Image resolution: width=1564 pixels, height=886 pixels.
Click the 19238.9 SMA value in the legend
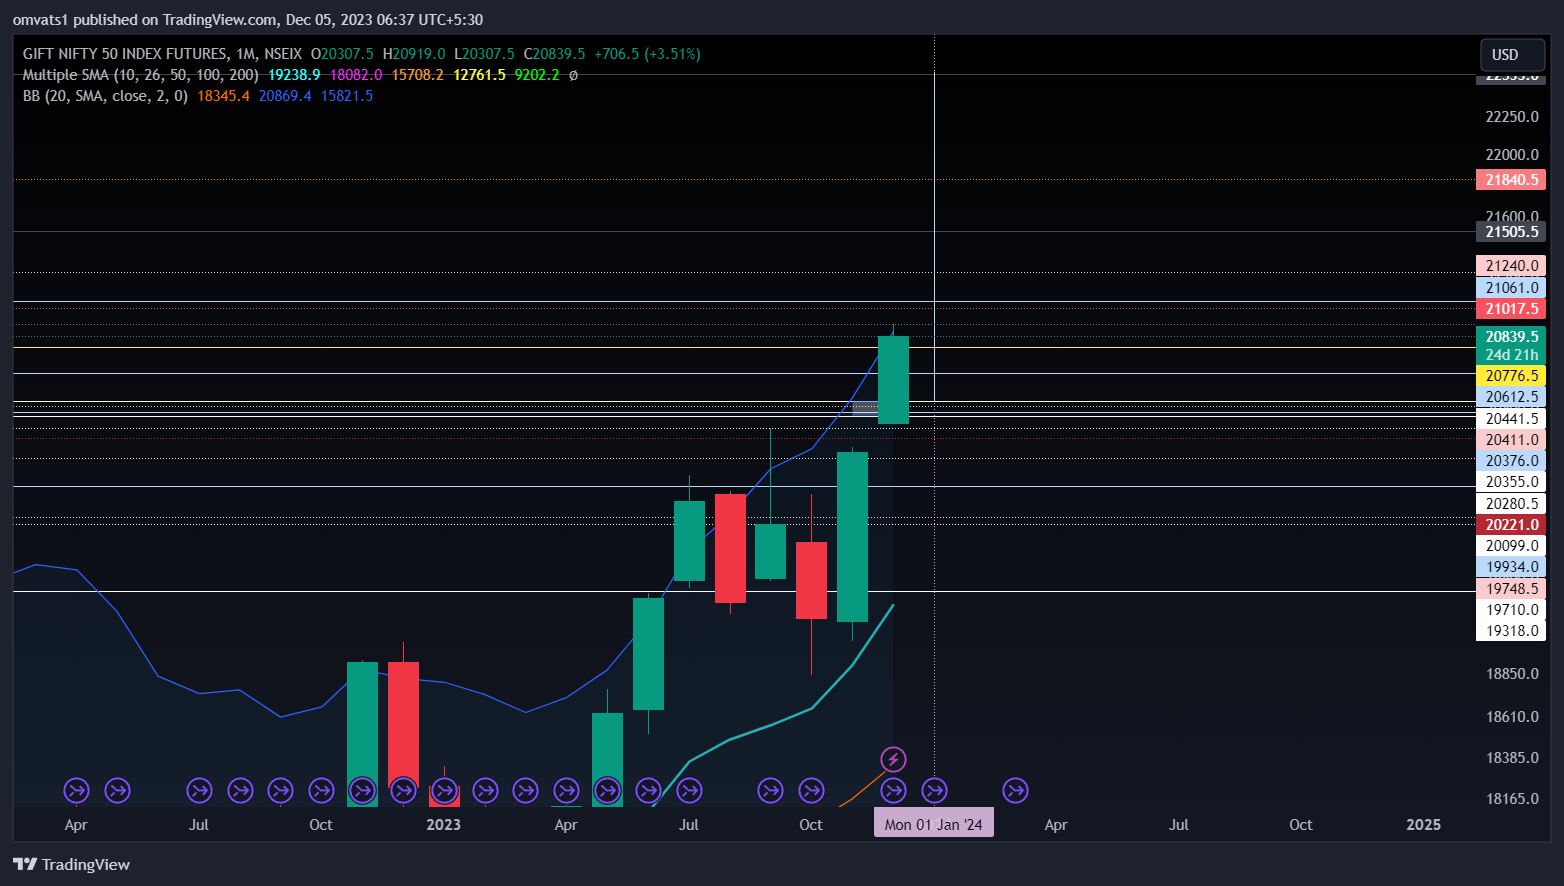[294, 75]
